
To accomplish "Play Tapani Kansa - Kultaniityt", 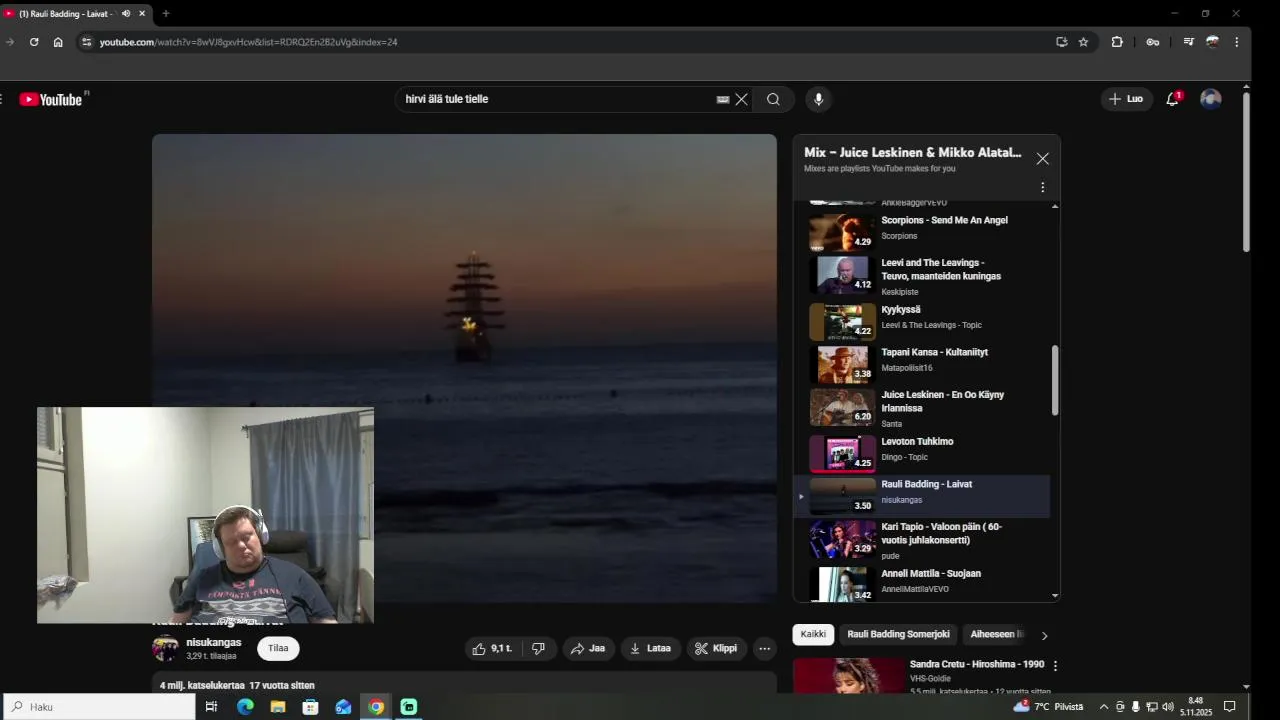I will [921, 362].
